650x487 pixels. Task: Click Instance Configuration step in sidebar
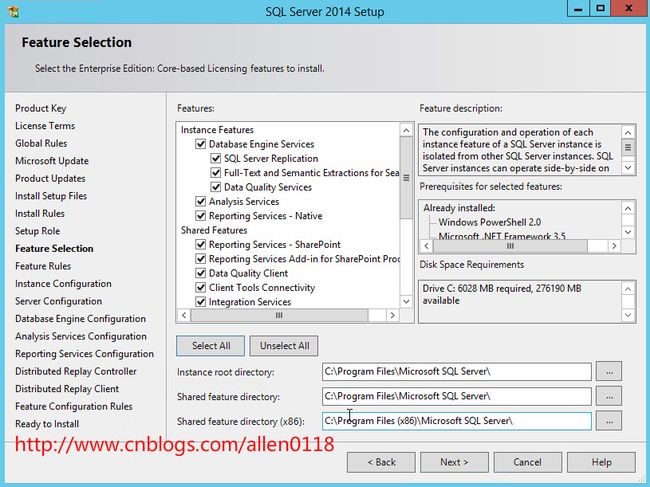tap(63, 283)
